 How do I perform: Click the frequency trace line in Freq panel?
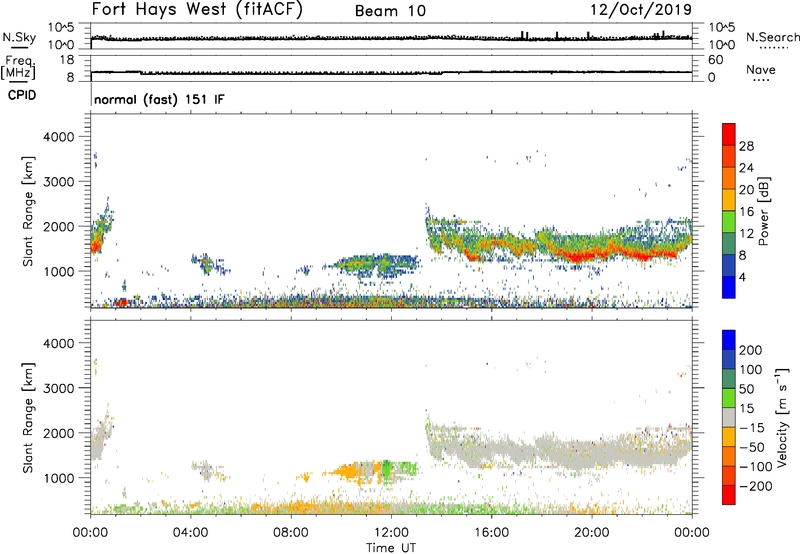(x=391, y=72)
